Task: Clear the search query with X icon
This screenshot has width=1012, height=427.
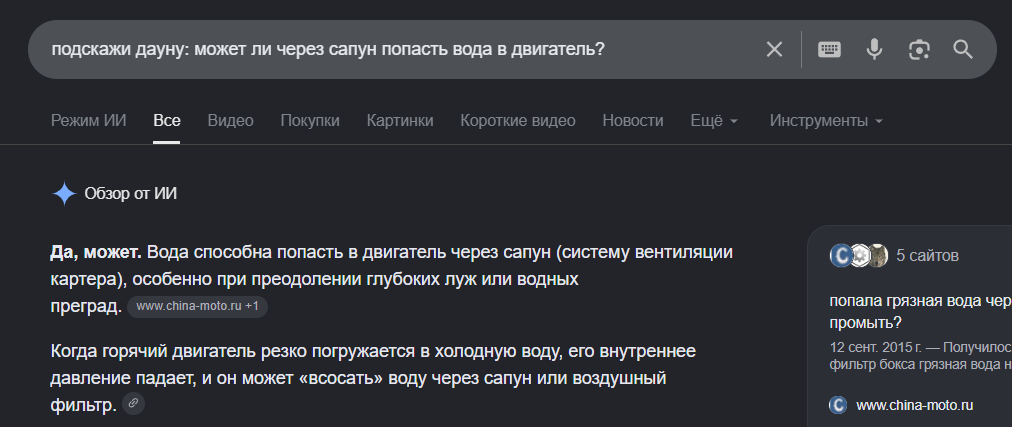Action: click(774, 50)
